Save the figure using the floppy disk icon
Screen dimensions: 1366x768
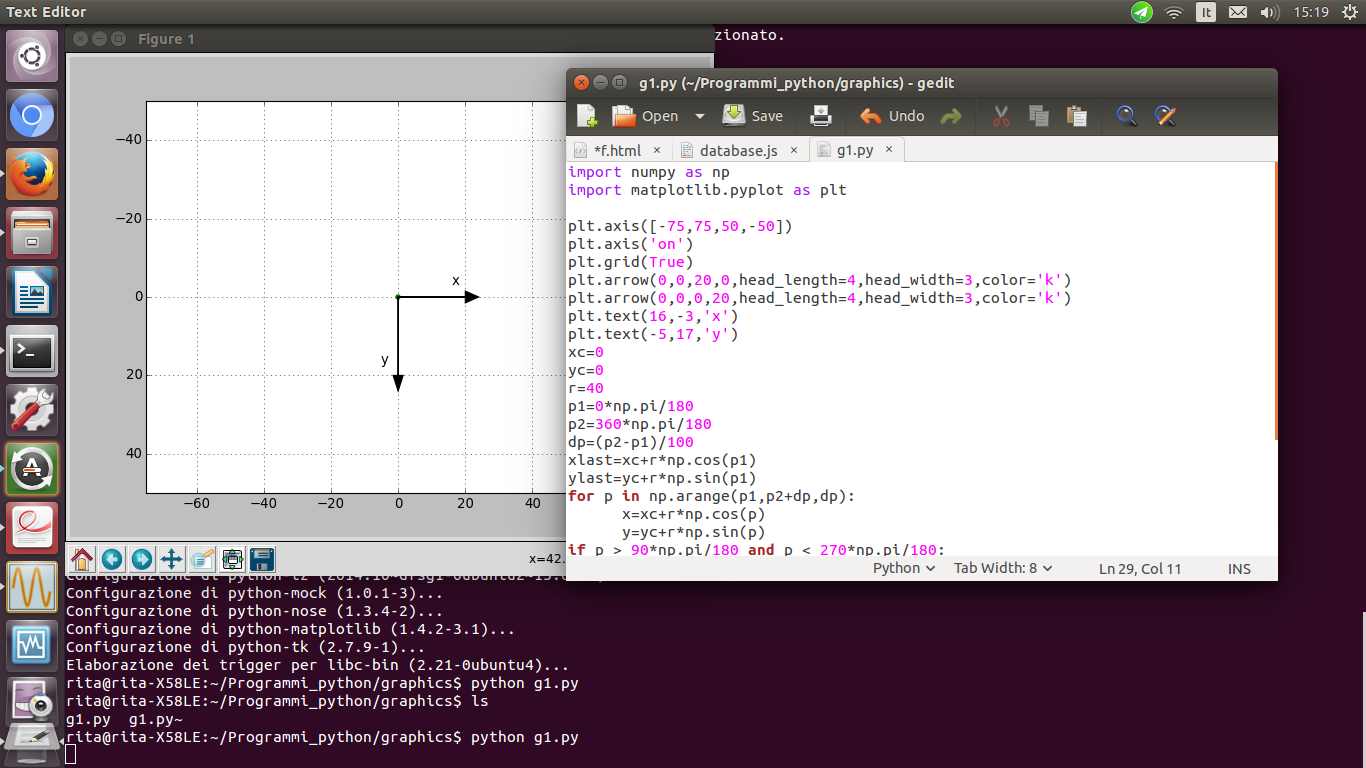pos(261,560)
